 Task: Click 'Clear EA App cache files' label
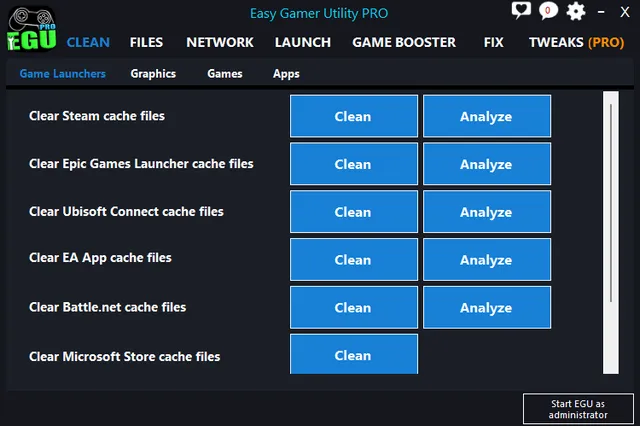click(x=100, y=258)
